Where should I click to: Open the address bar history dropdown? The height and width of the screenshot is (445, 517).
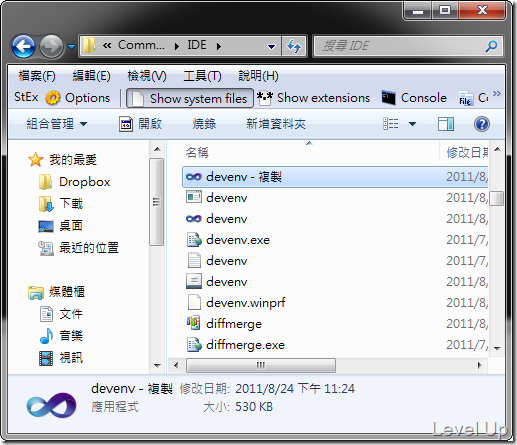(x=272, y=46)
